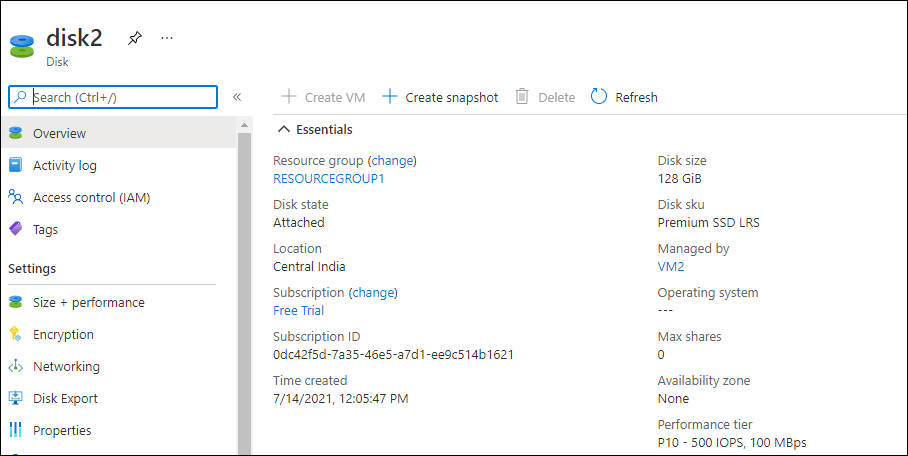Screen dimensions: 908x456
Task: Click the Refresh circular arrow icon
Action: [x=599, y=97]
